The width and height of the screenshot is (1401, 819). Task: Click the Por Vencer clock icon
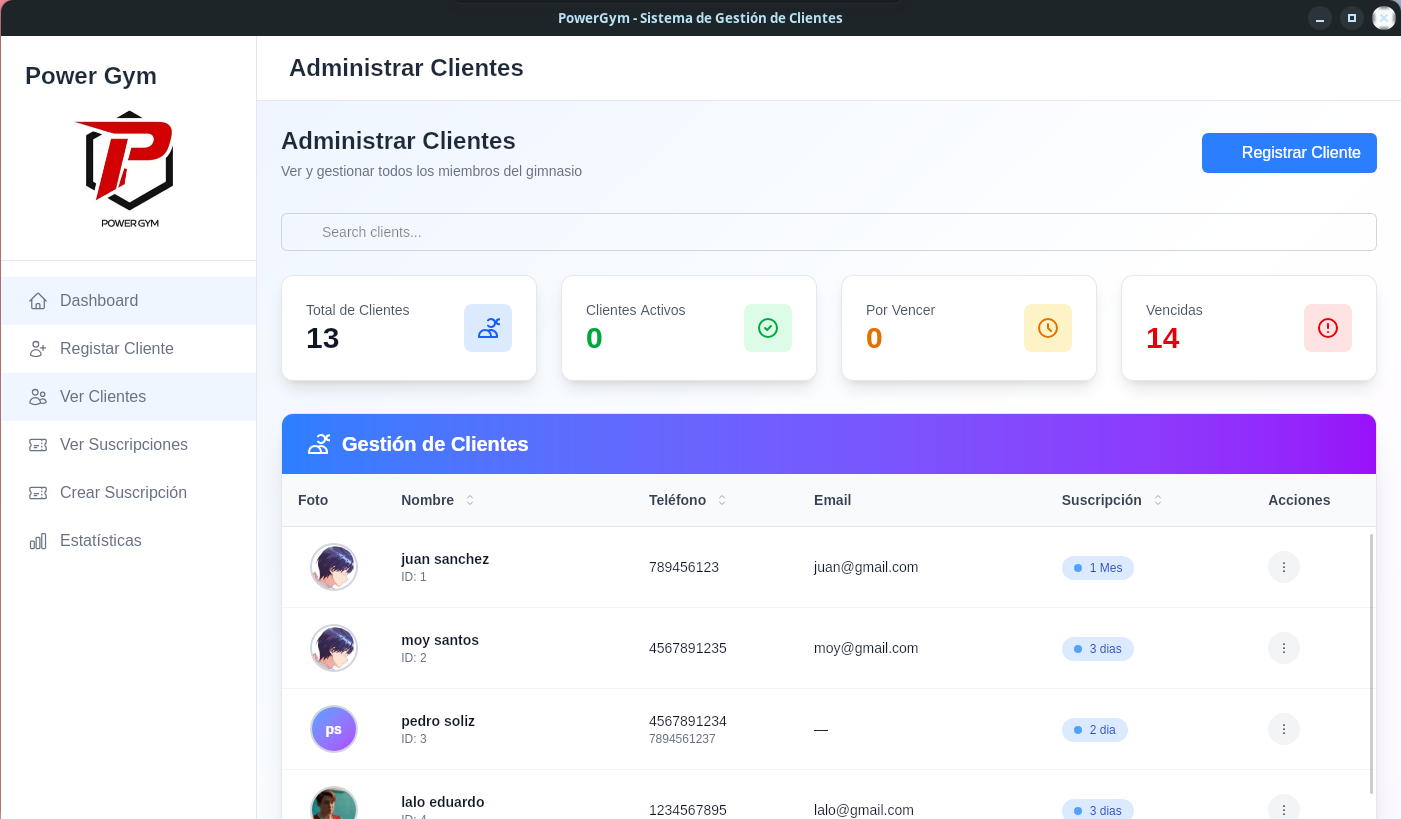(x=1048, y=328)
